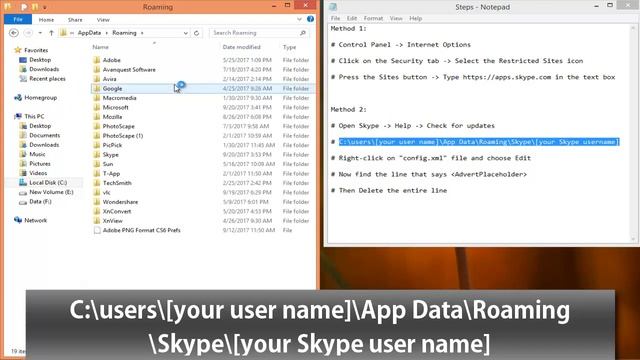This screenshot has width=640, height=360.
Task: Click the 5/25/2017 1:09 PM date cell
Action: coord(247,60)
